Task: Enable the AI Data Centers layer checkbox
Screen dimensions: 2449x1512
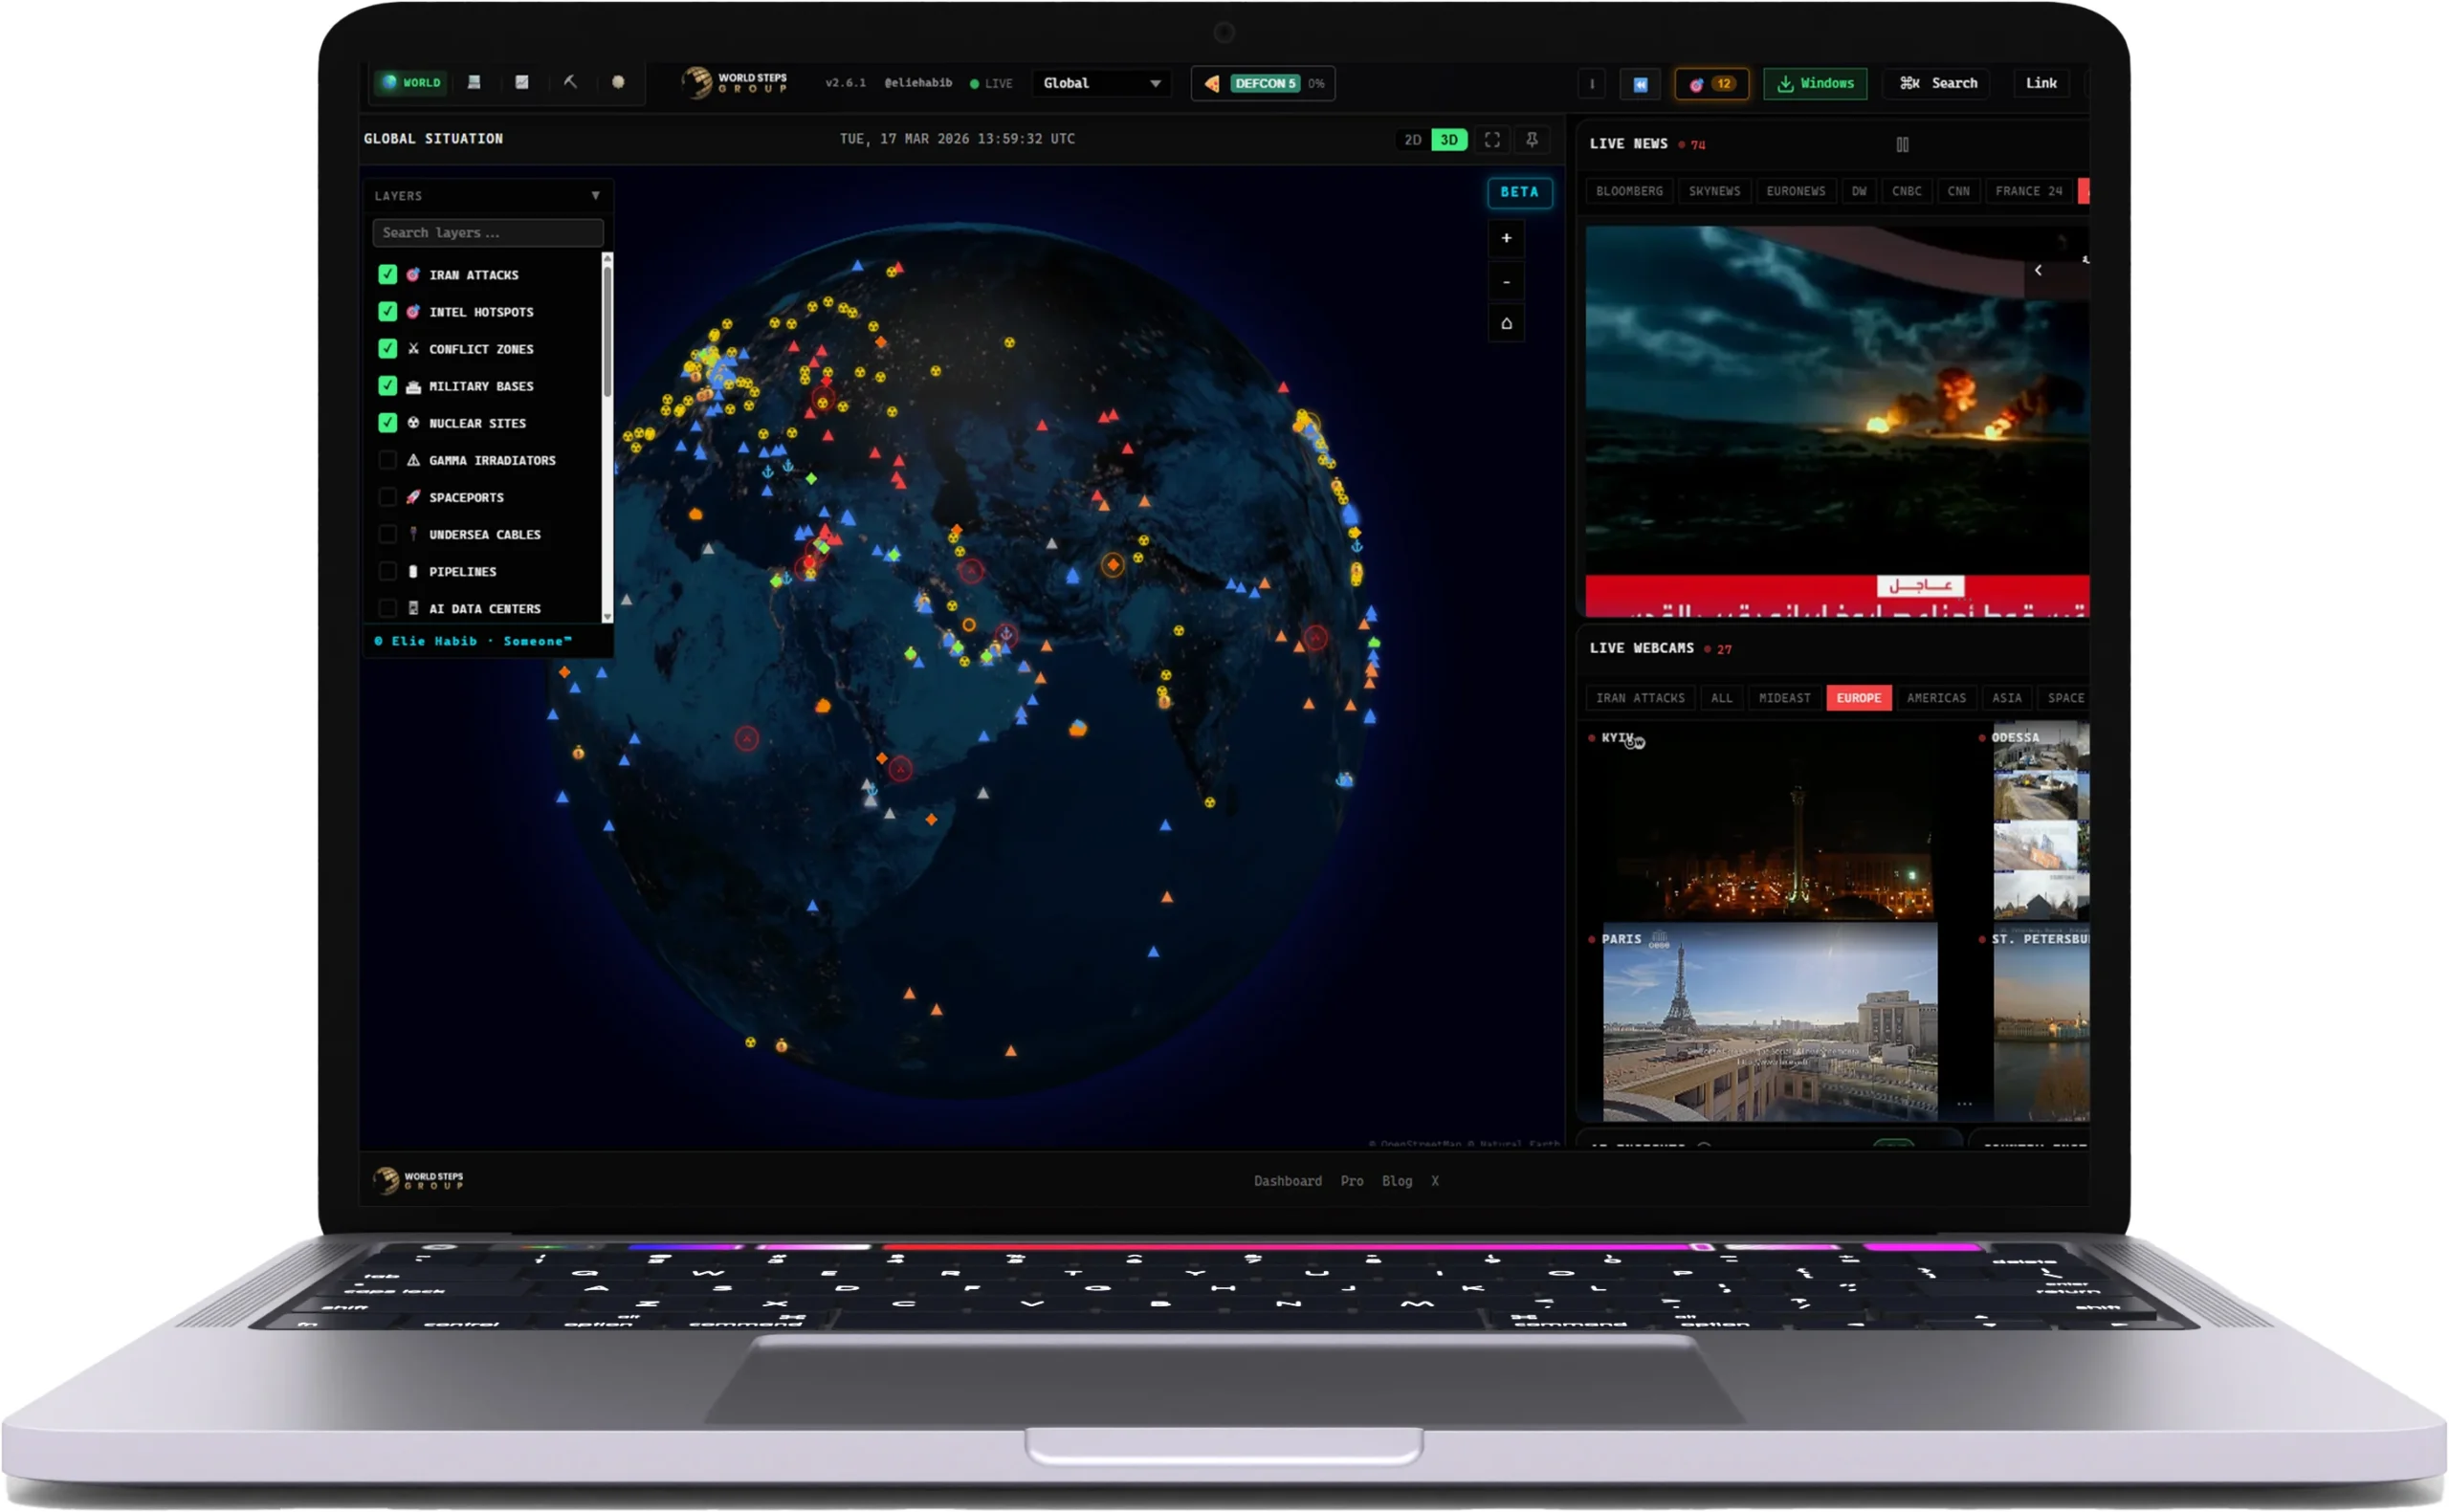Action: [387, 608]
